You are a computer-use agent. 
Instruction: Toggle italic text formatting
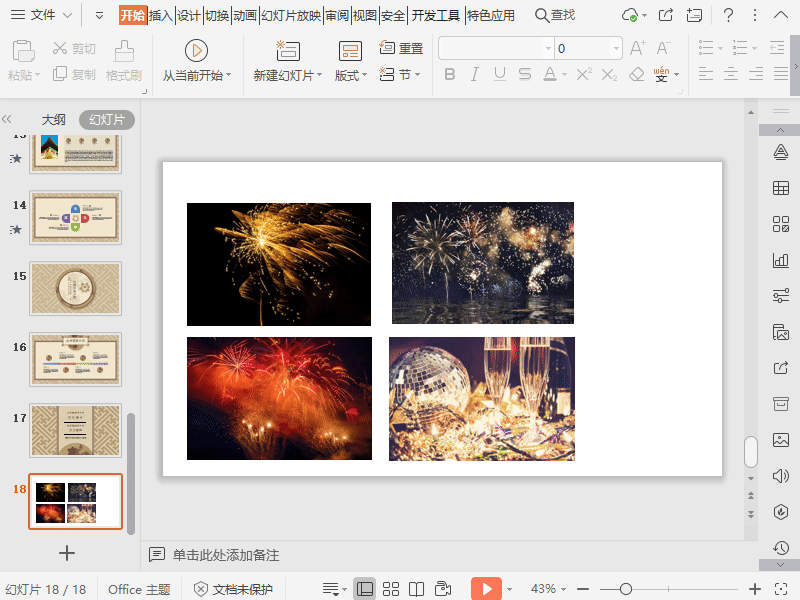click(474, 75)
